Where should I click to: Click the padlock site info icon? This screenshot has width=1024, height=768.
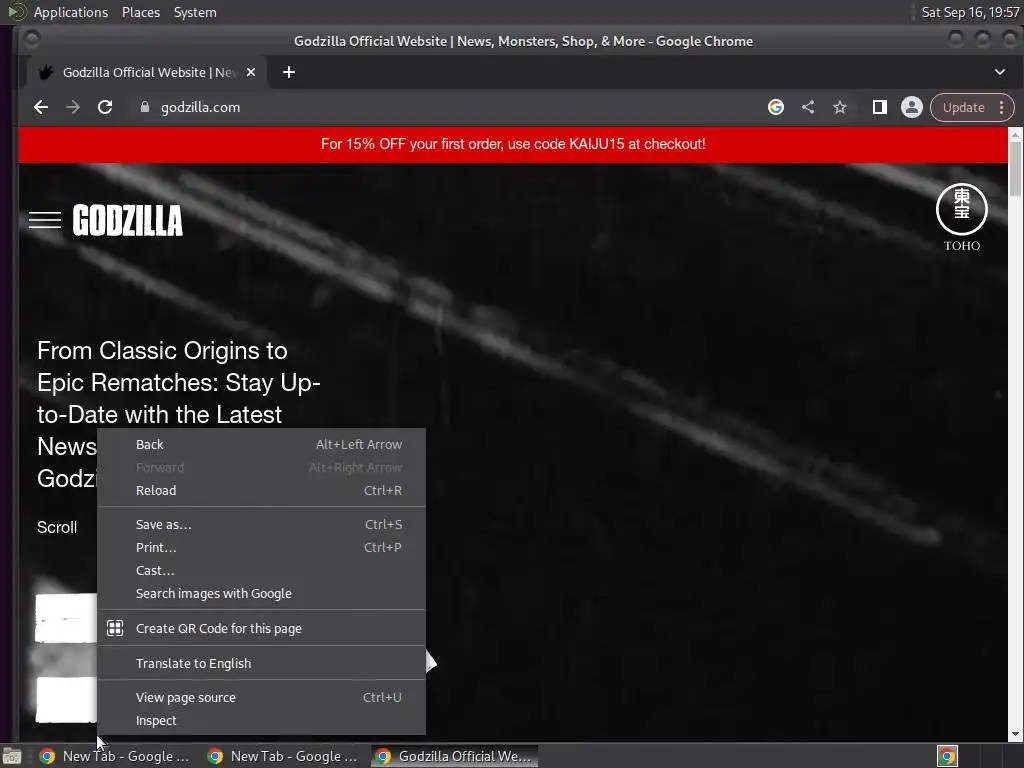(x=145, y=107)
